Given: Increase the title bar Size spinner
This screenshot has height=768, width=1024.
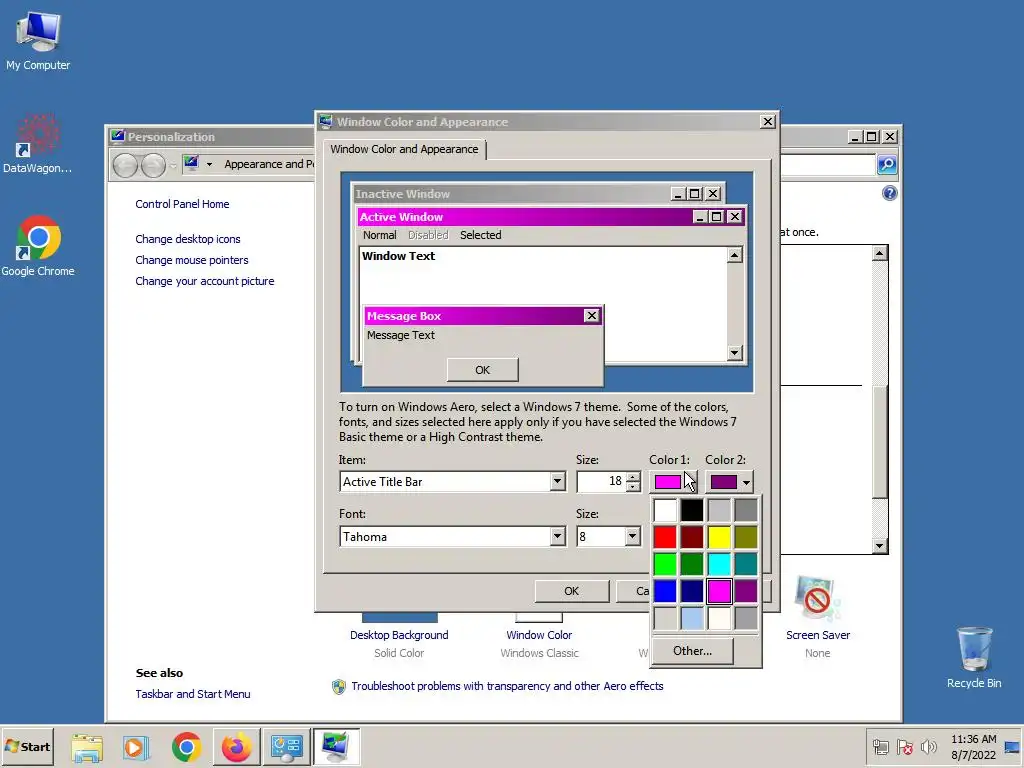Looking at the screenshot, I should [633, 477].
